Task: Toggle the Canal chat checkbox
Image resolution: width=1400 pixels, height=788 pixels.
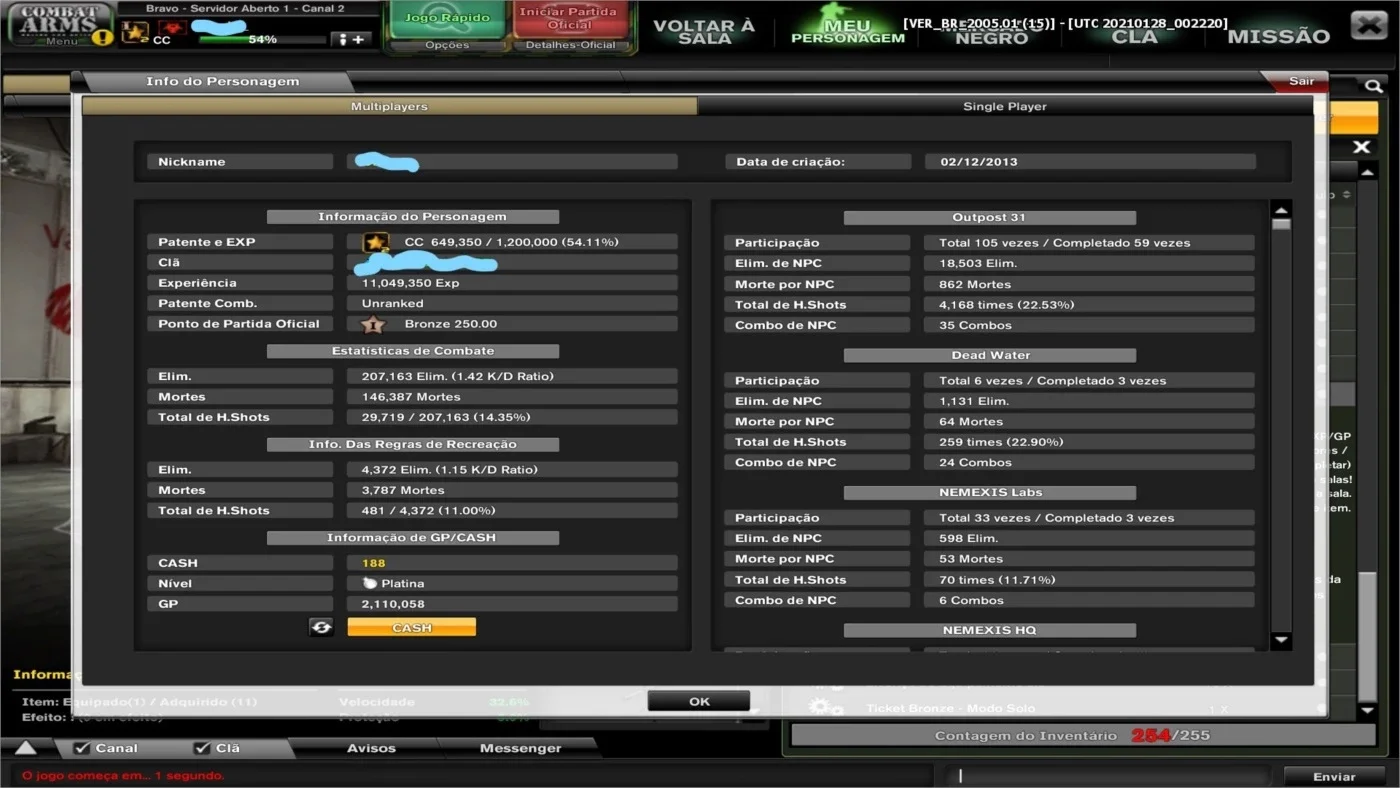Action: point(82,748)
